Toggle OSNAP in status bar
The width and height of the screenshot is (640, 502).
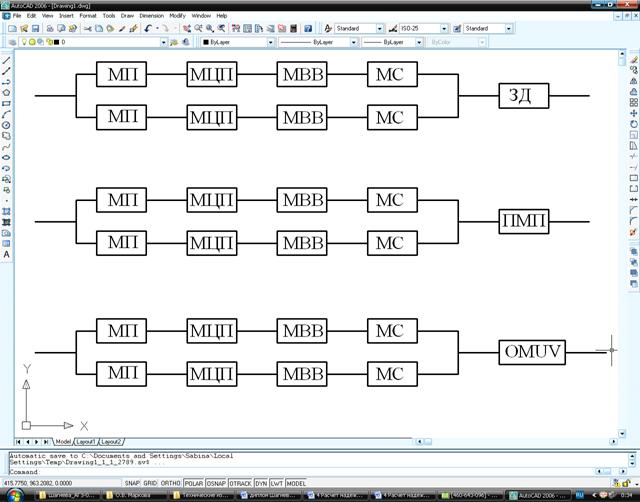tap(215, 482)
